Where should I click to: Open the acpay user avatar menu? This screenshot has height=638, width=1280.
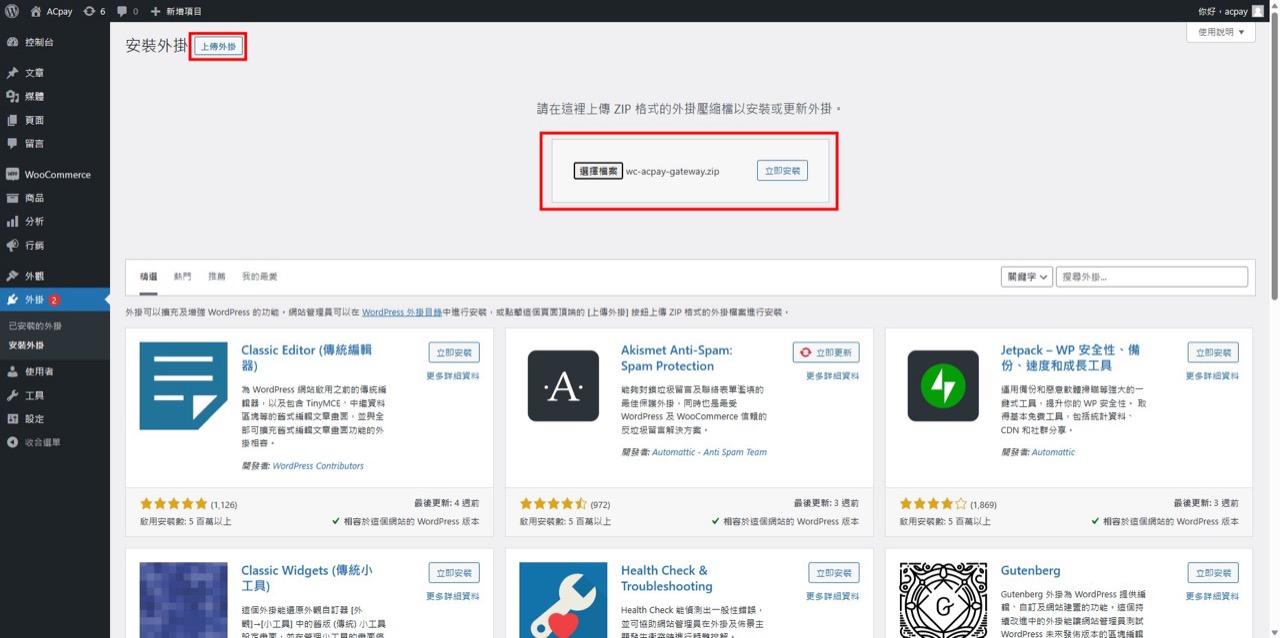[1258, 11]
